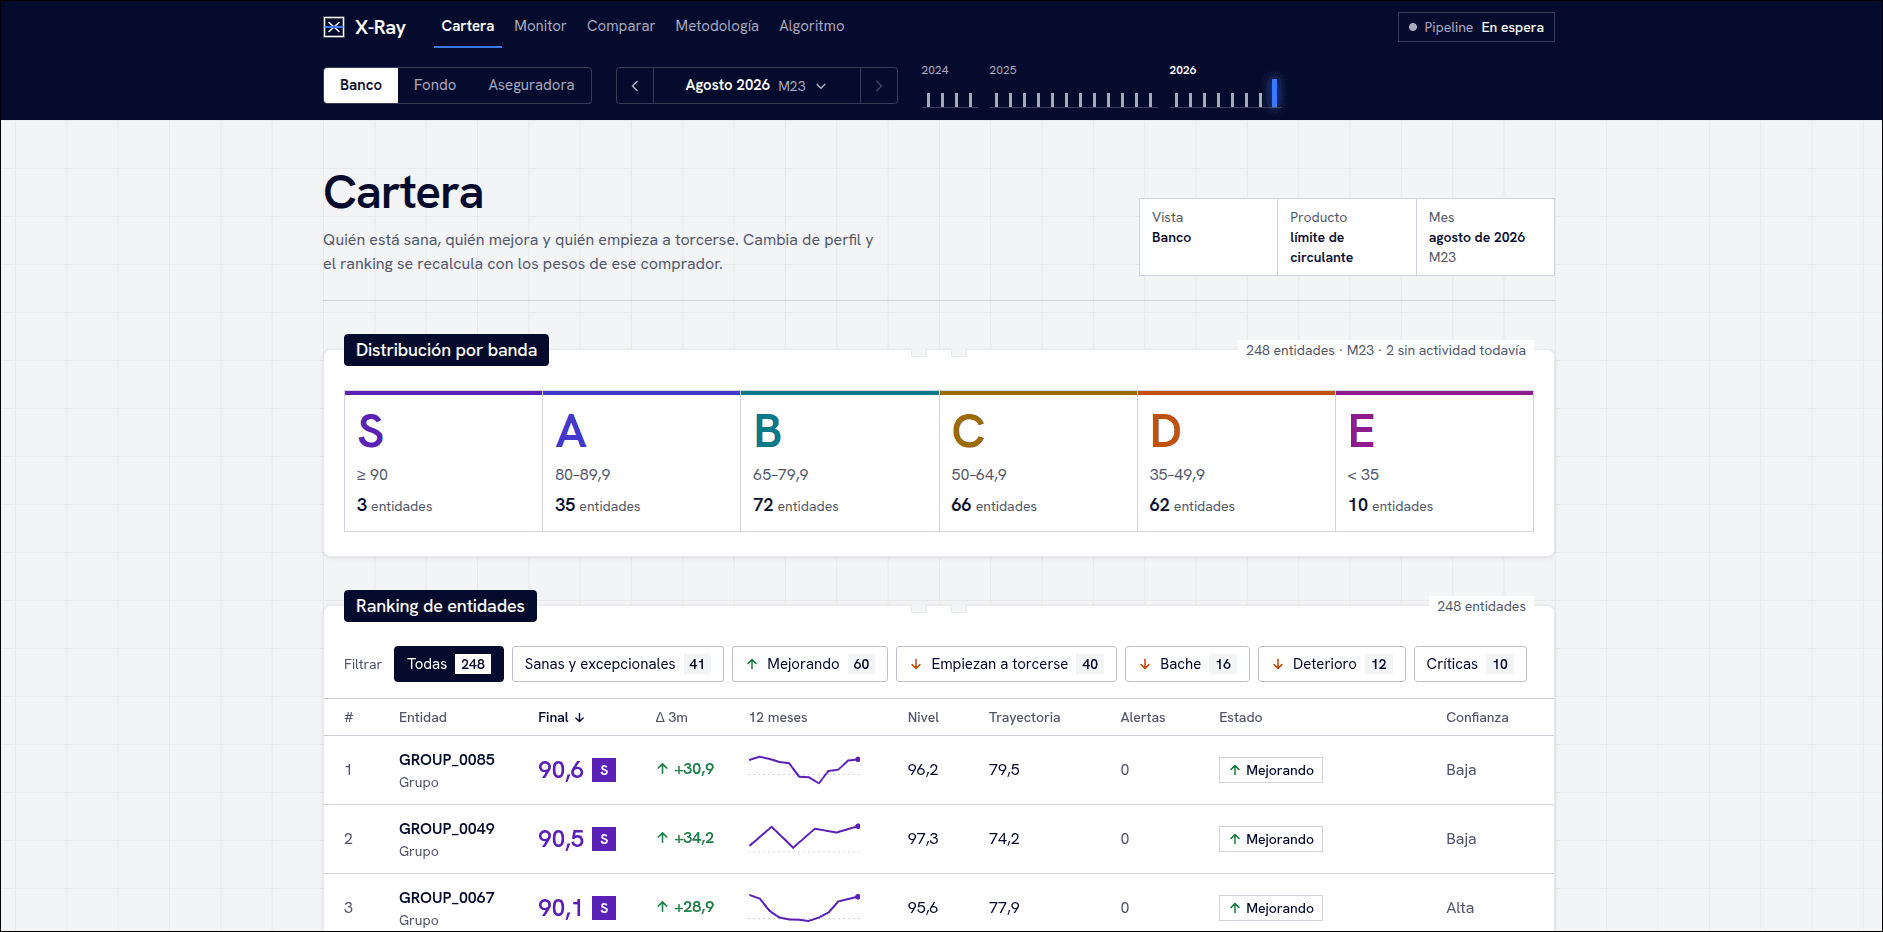Click the 12-month sparkline of GROUP_0049
This screenshot has height=932, width=1883.
[805, 838]
